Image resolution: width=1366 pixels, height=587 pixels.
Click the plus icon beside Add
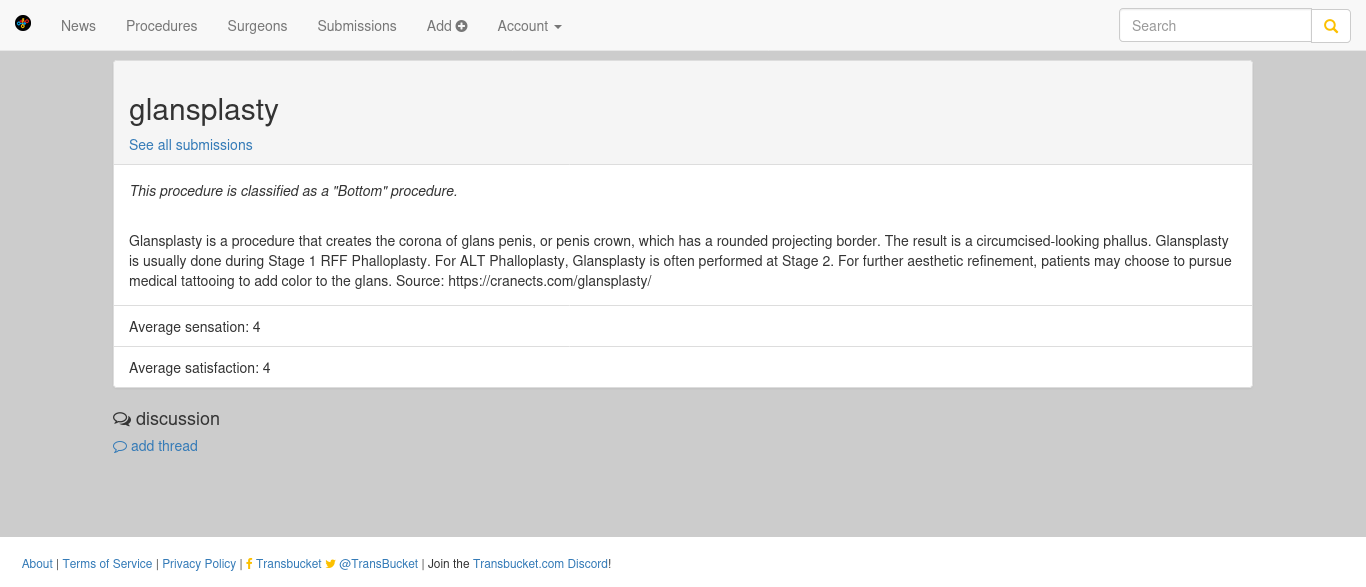tap(461, 26)
